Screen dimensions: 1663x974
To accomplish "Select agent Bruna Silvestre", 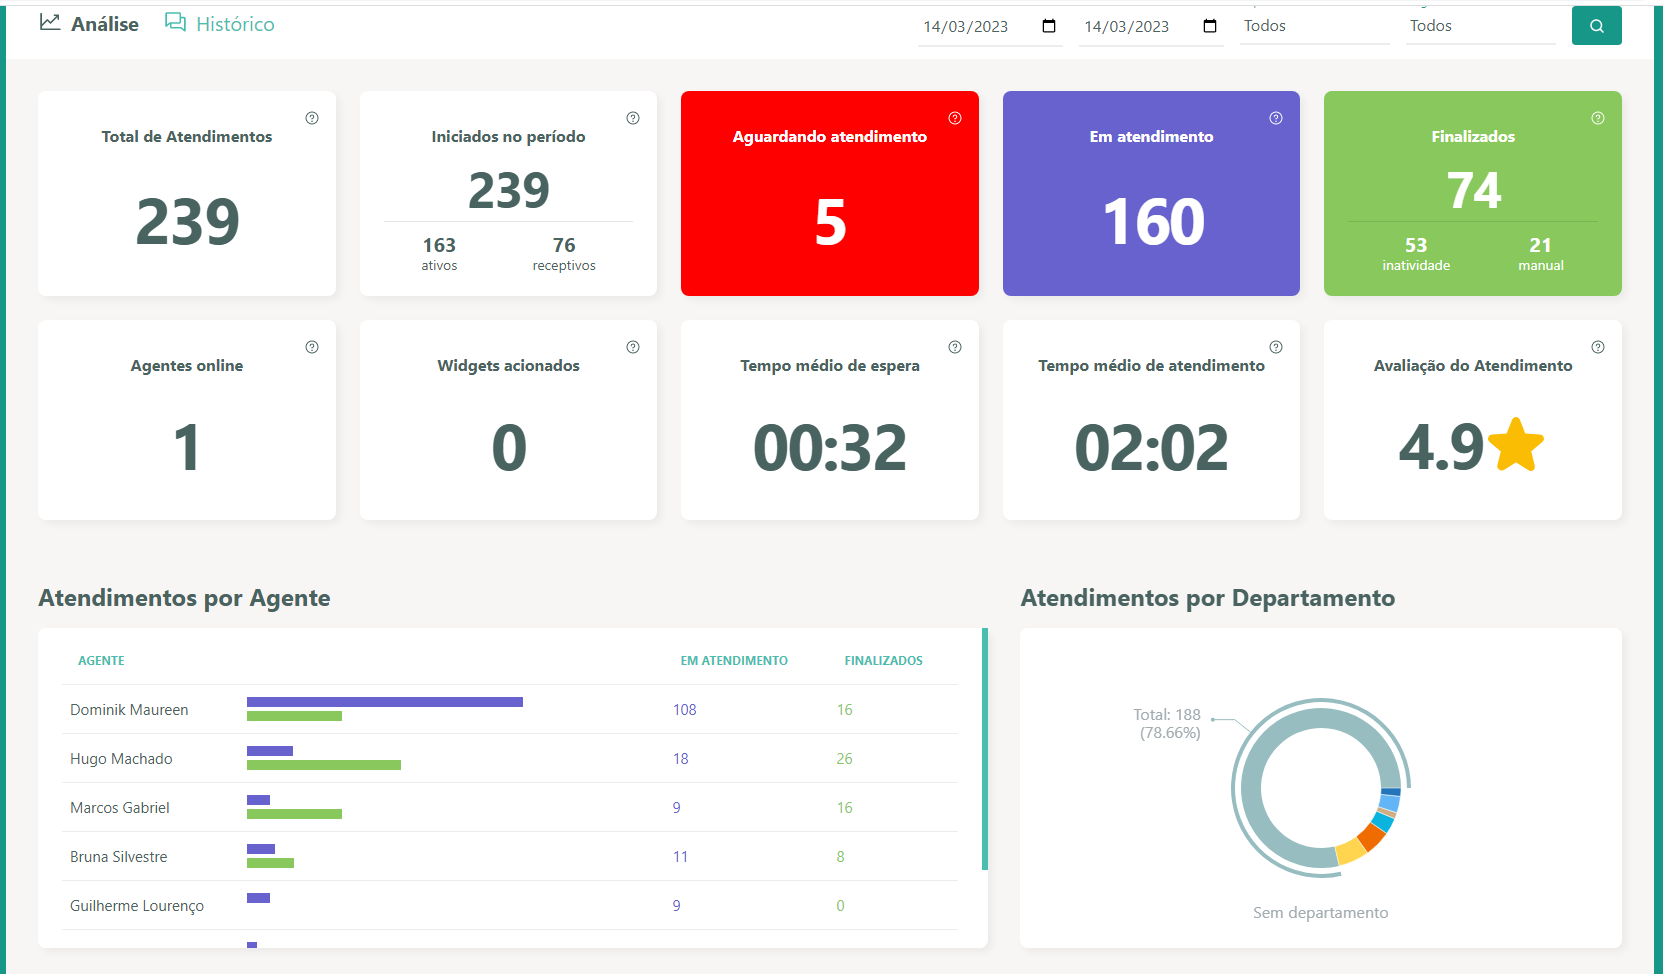I will [x=119, y=857].
